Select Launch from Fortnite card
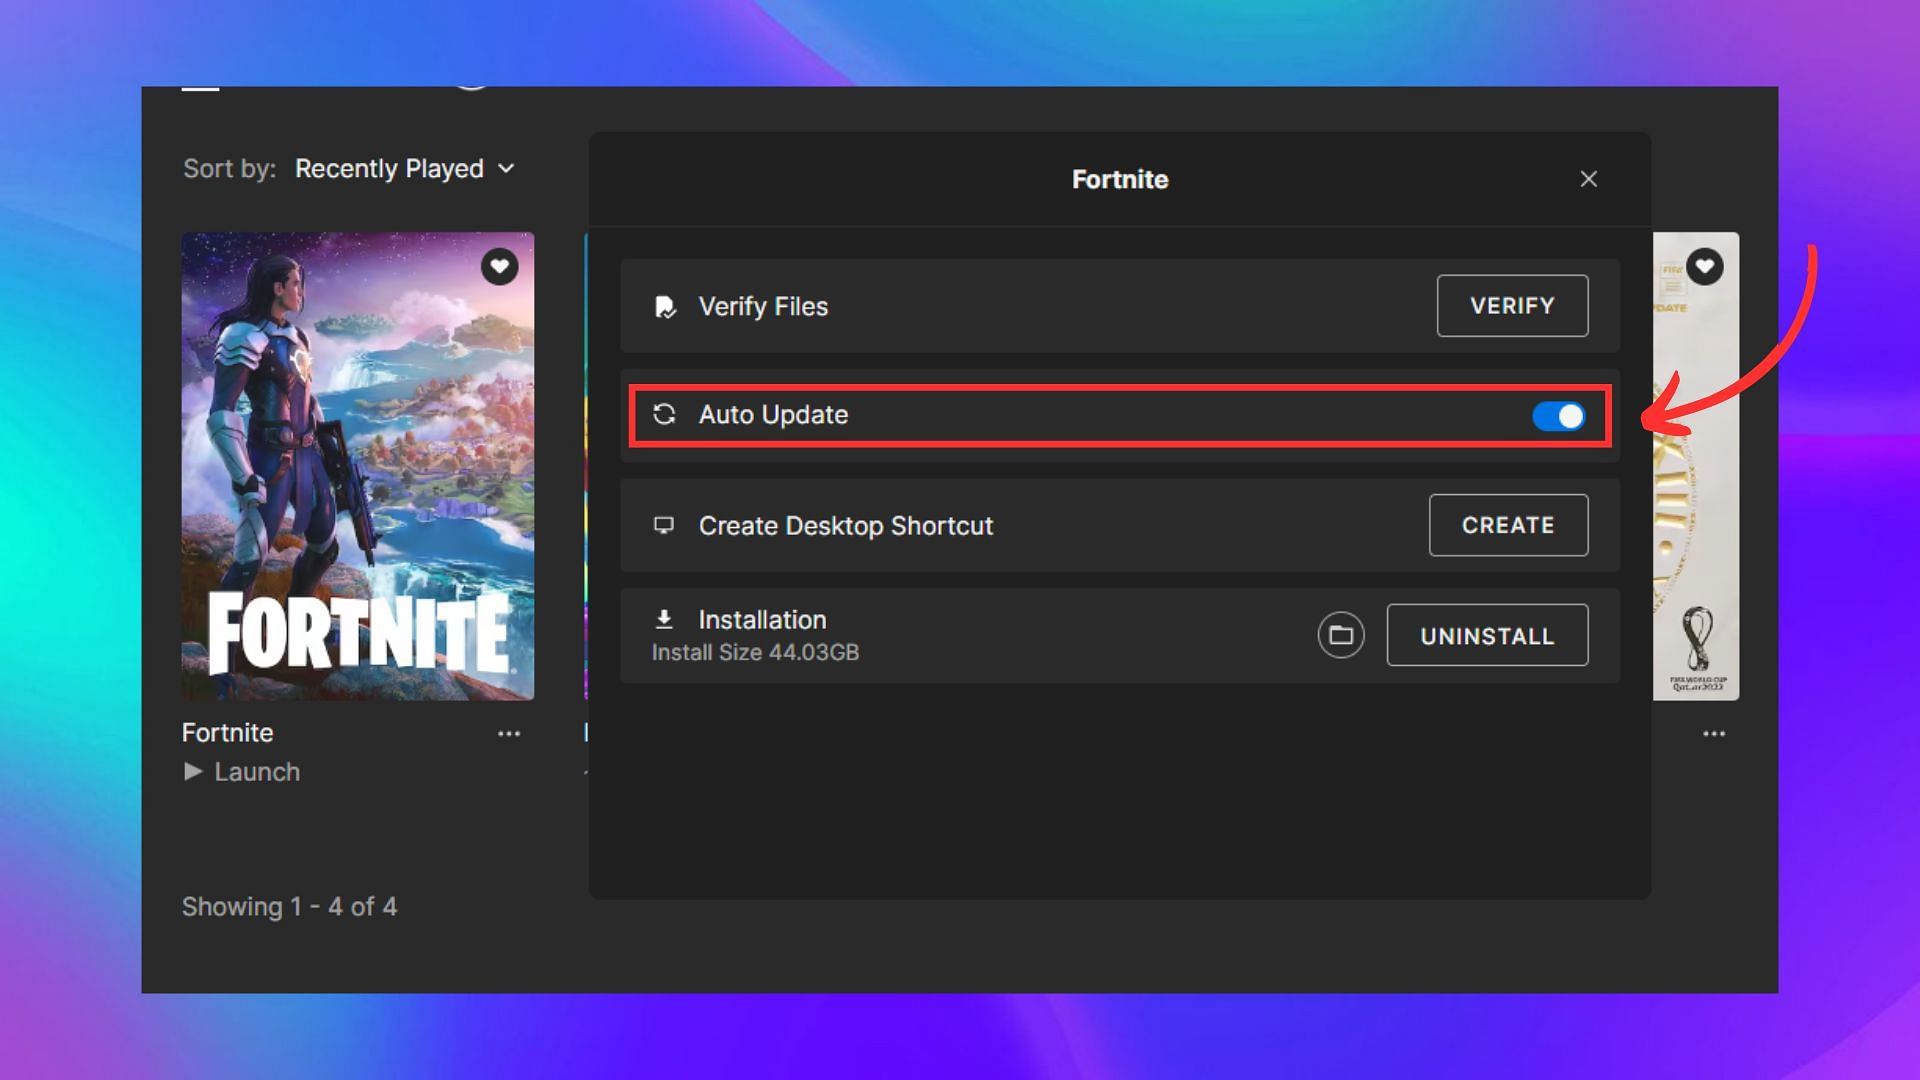The height and width of the screenshot is (1080, 1920). pyautogui.click(x=243, y=771)
